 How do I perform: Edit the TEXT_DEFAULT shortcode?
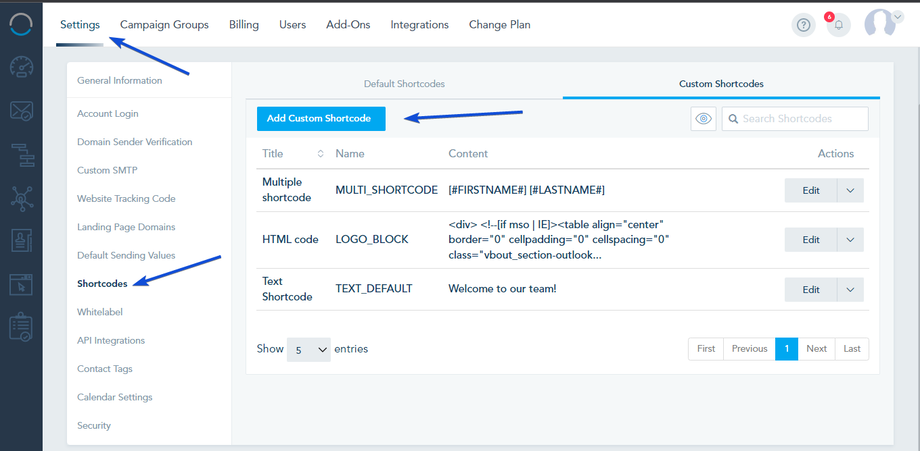810,289
